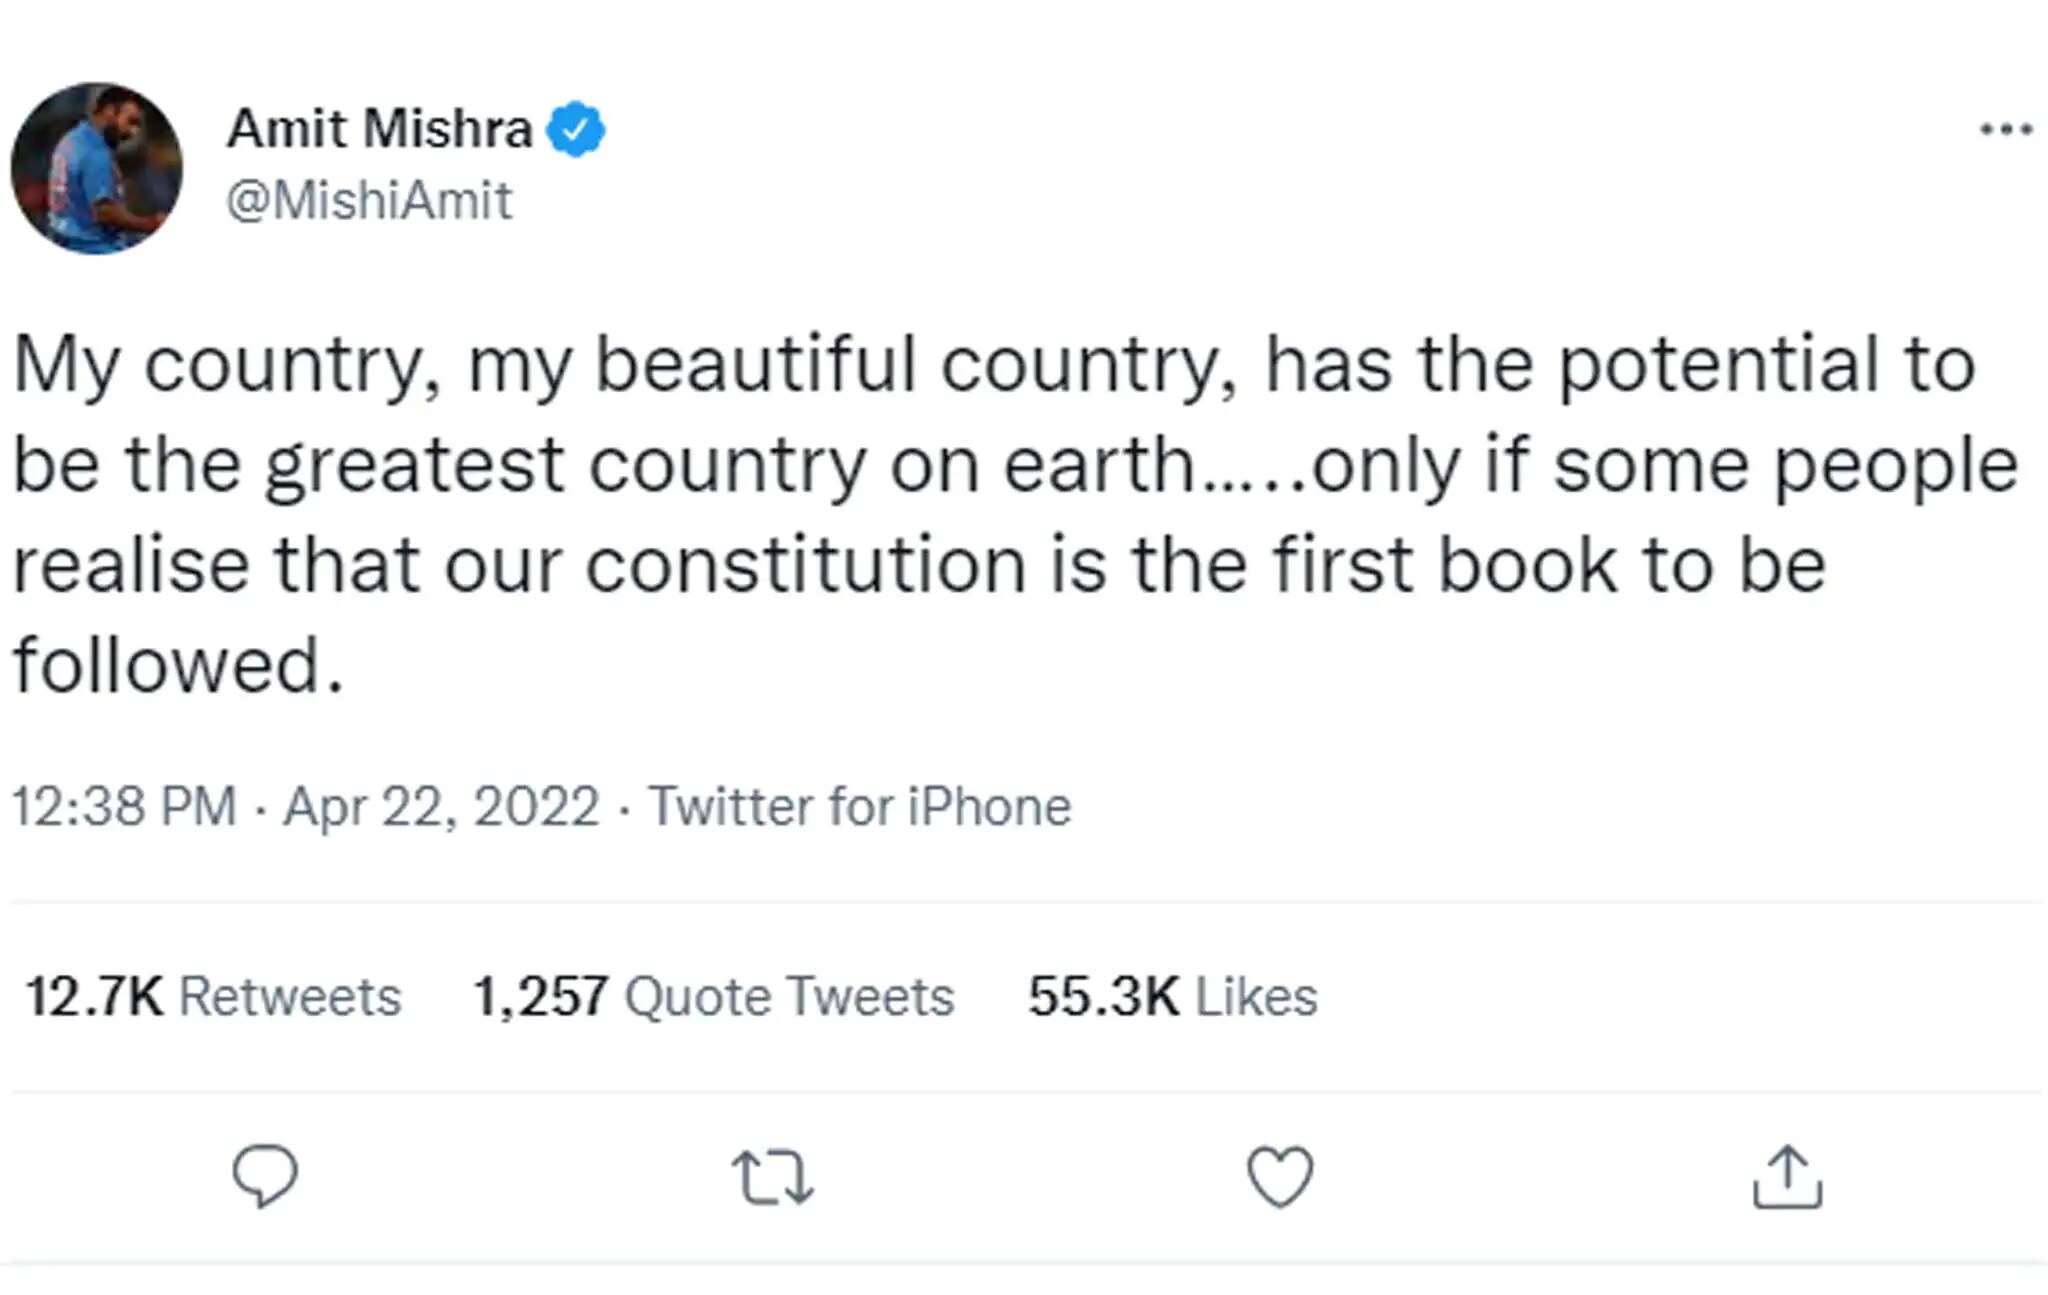2048x1295 pixels.
Task: Click the Apr 22, 2022 date
Action: (441, 806)
